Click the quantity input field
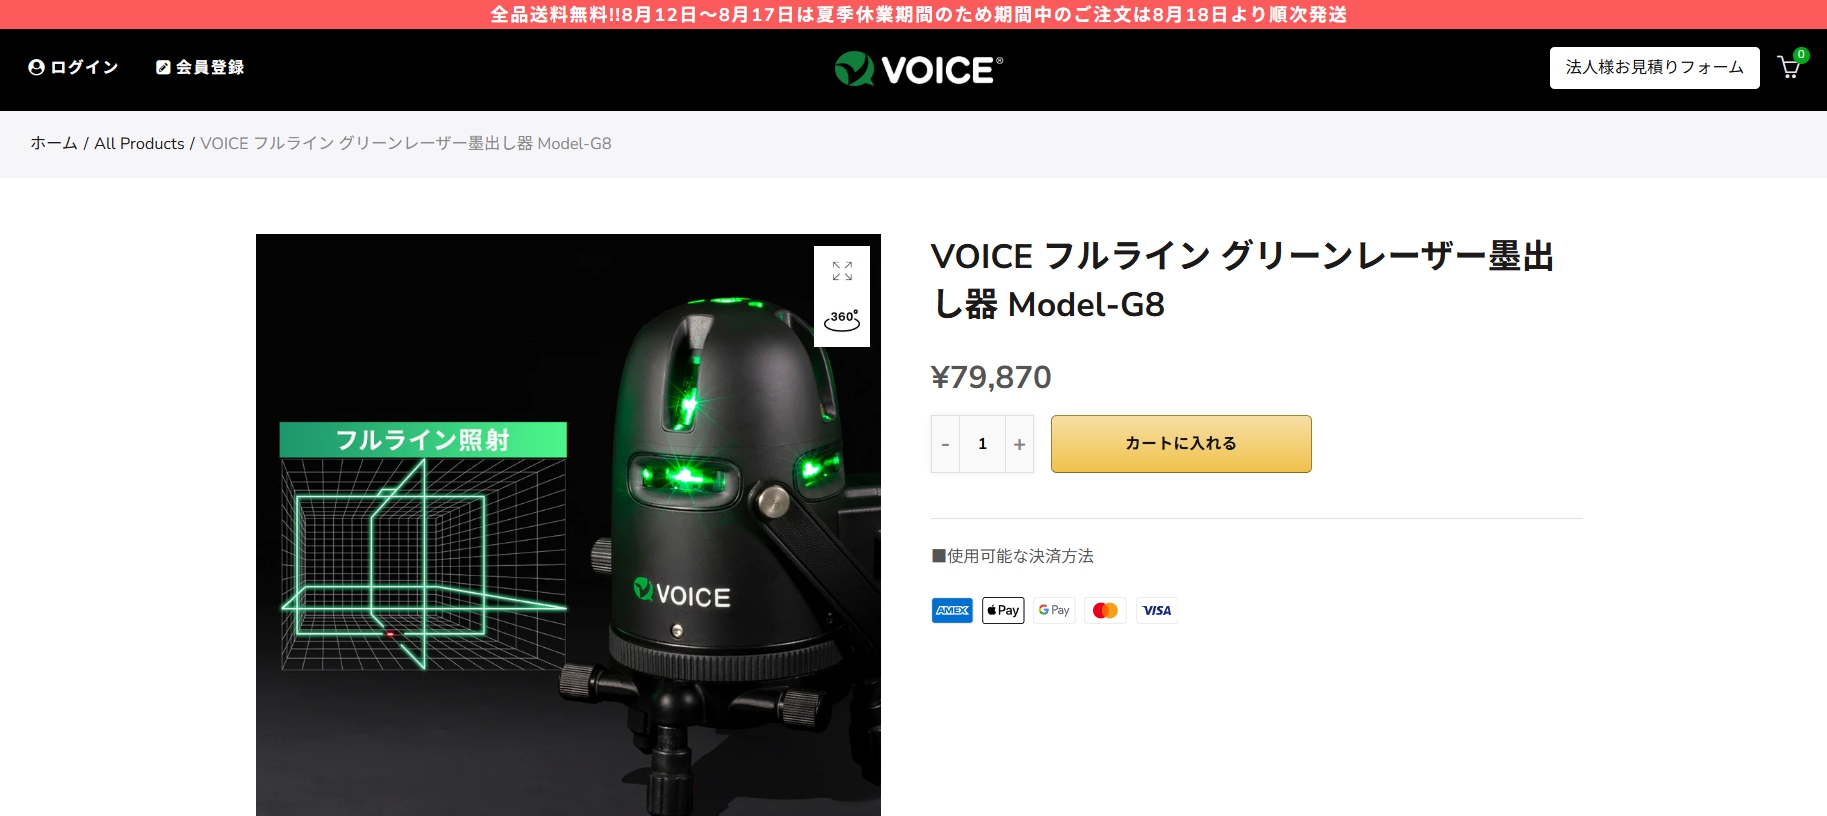Image resolution: width=1827 pixels, height=816 pixels. (x=983, y=444)
